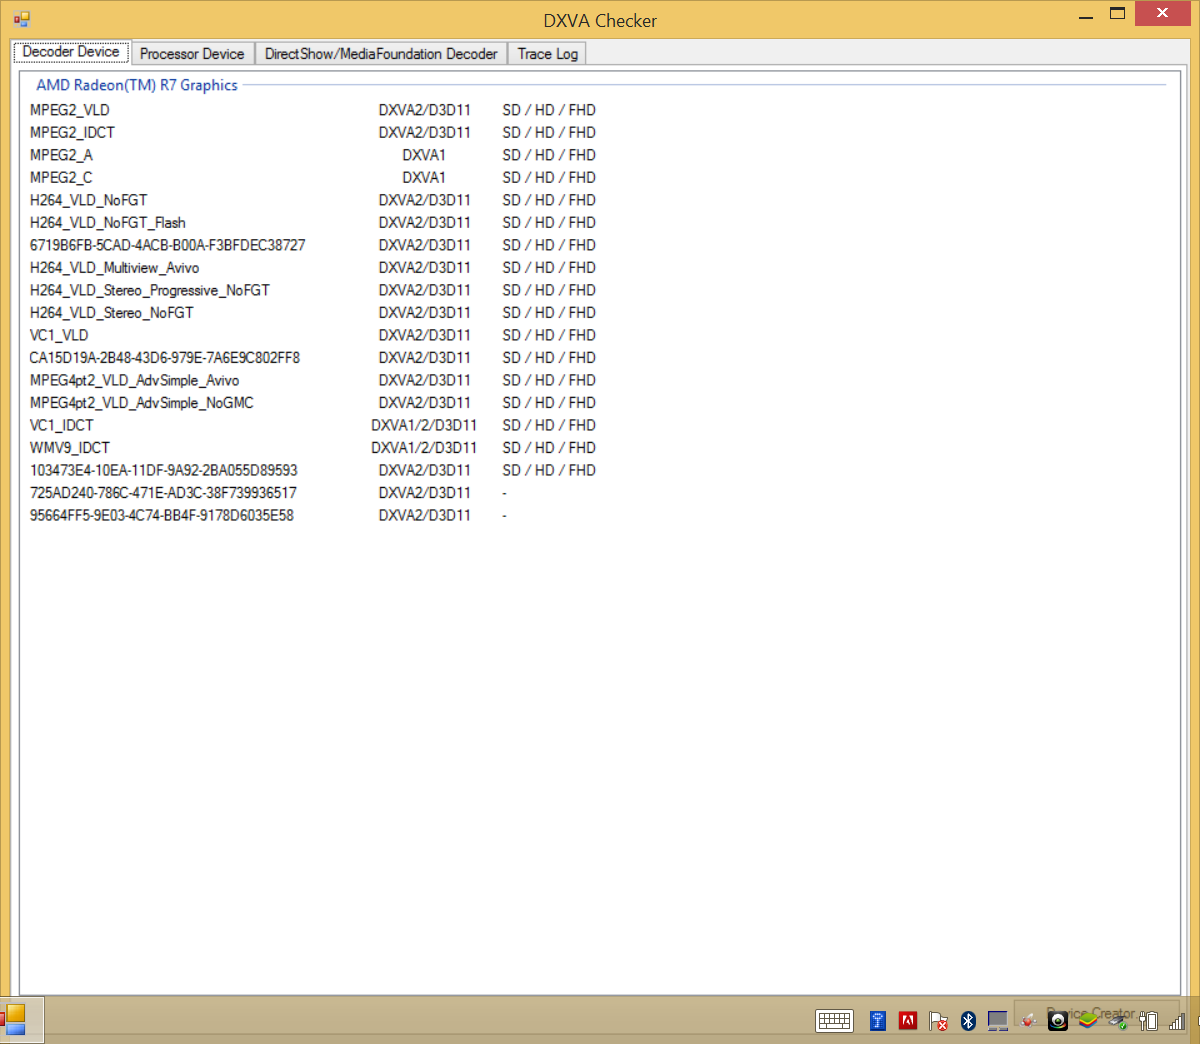Select GUID 95664FF5-9E03-4C74-BB4F-9178D6035E58
Screen dimensions: 1200x1044
[161, 515]
